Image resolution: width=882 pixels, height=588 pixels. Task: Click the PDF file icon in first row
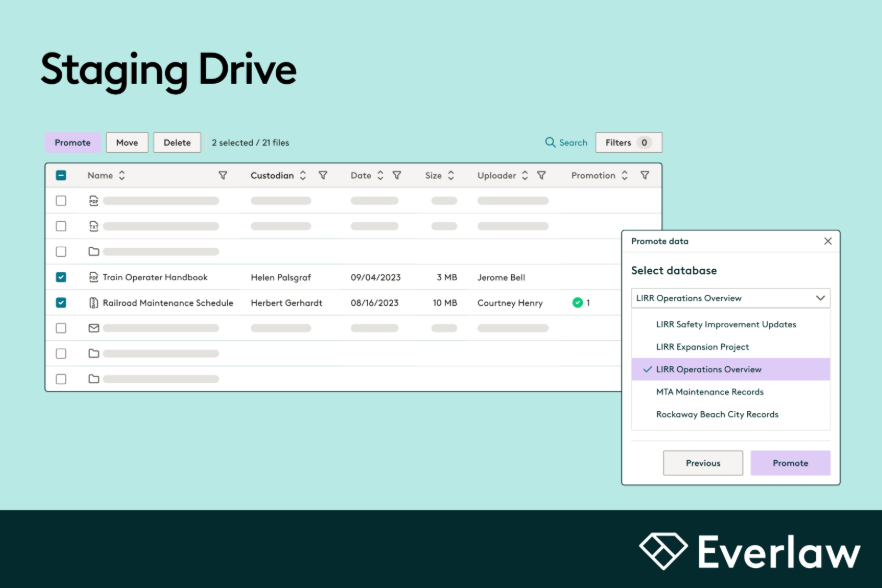(x=93, y=201)
